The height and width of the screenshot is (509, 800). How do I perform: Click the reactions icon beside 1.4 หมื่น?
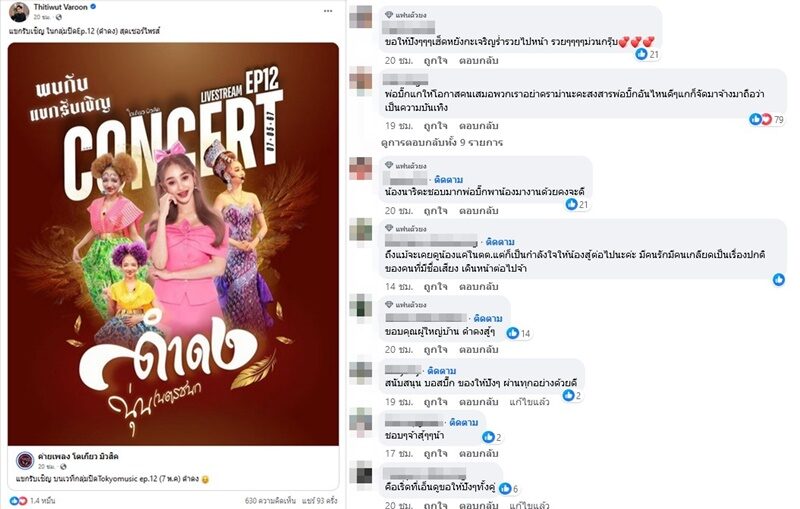(x=18, y=500)
